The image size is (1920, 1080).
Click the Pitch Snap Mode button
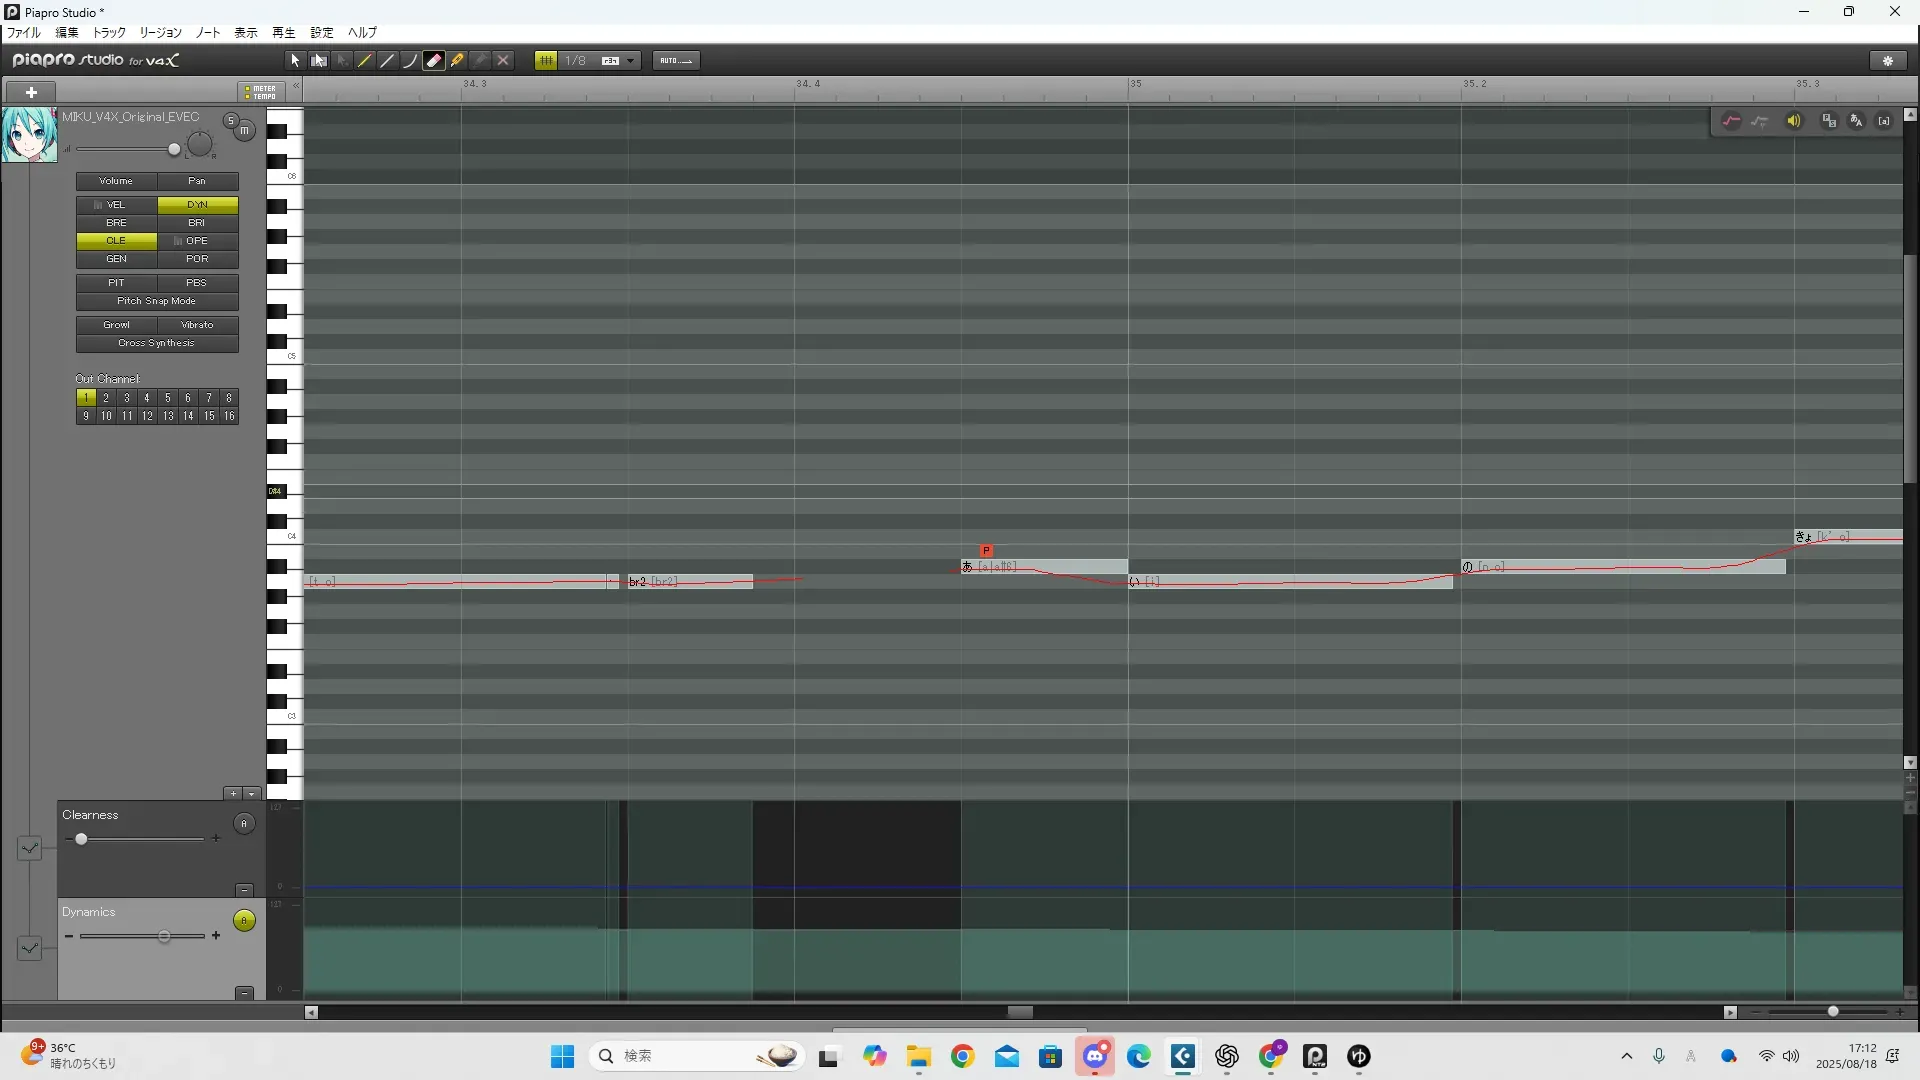[157, 301]
